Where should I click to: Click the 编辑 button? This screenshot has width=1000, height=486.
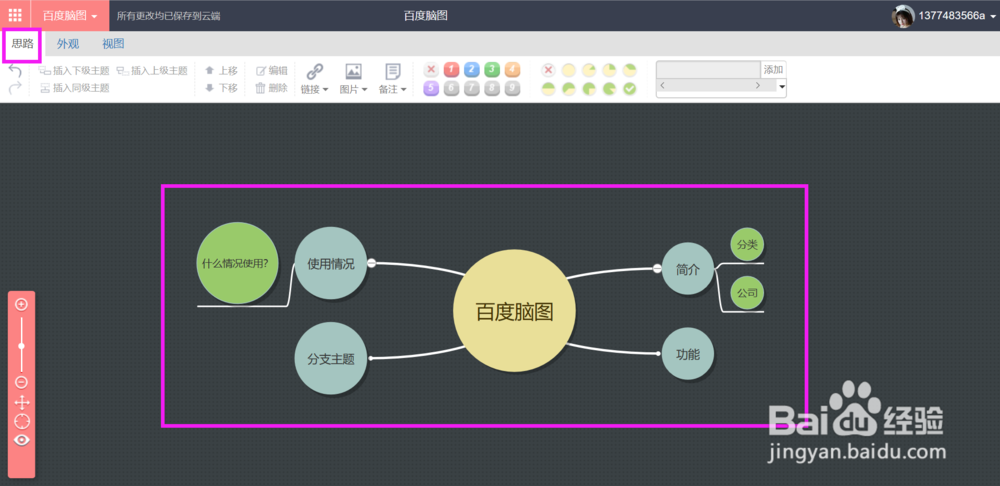(272, 71)
